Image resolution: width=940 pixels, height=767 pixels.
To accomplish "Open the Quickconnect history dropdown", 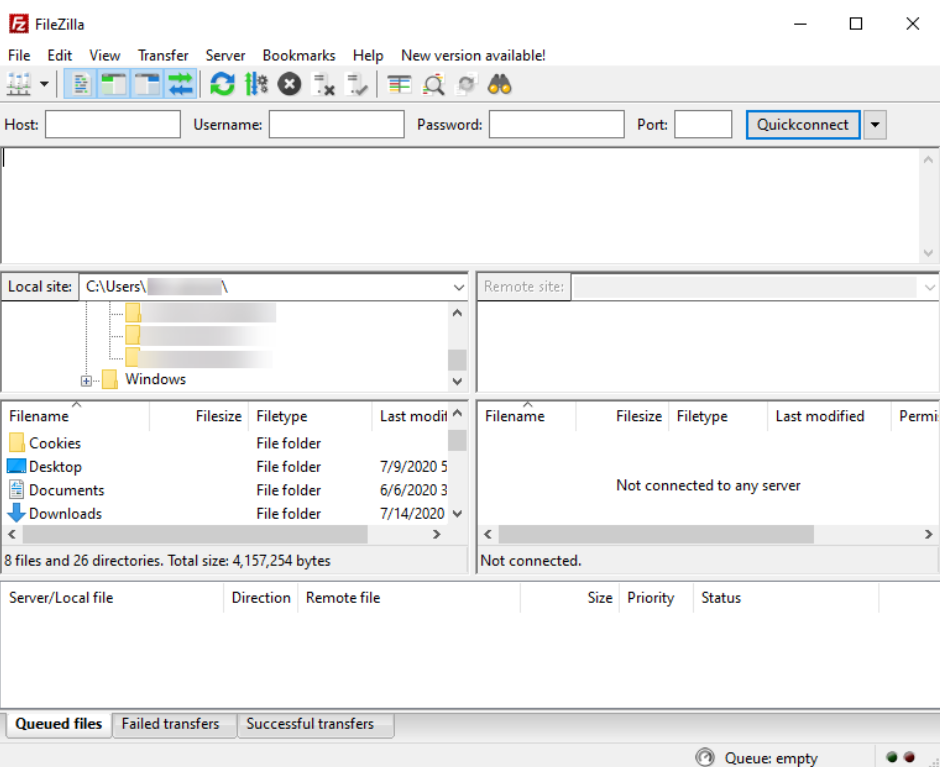I will [876, 124].
